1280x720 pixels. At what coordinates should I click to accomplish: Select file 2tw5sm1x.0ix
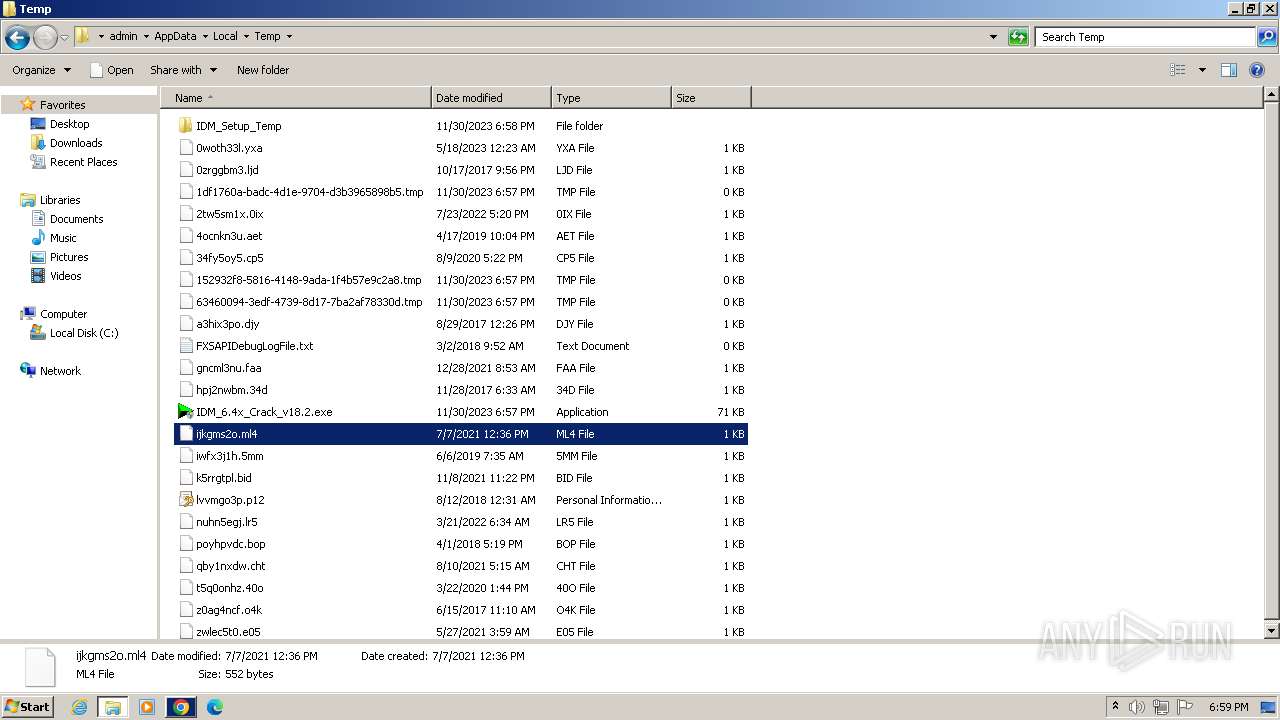pyautogui.click(x=461, y=214)
